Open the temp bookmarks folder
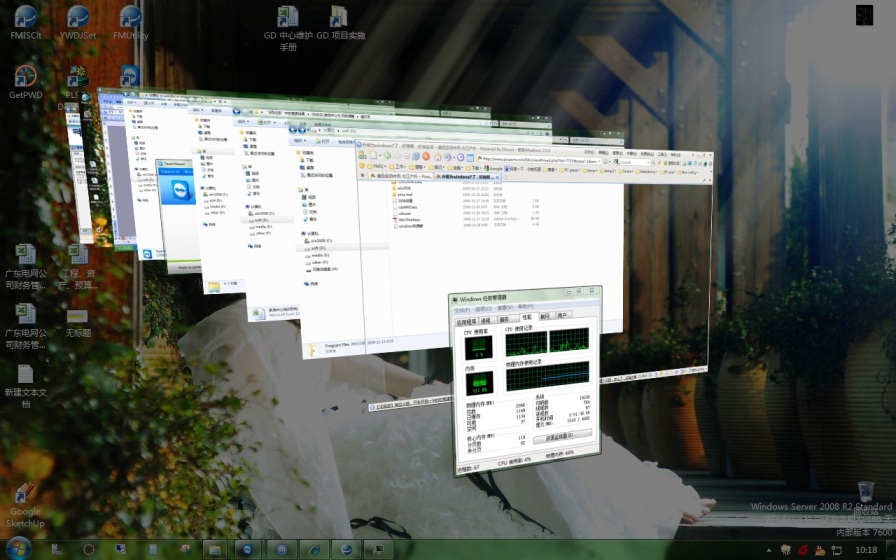The height and width of the screenshot is (560, 896). coord(590,170)
